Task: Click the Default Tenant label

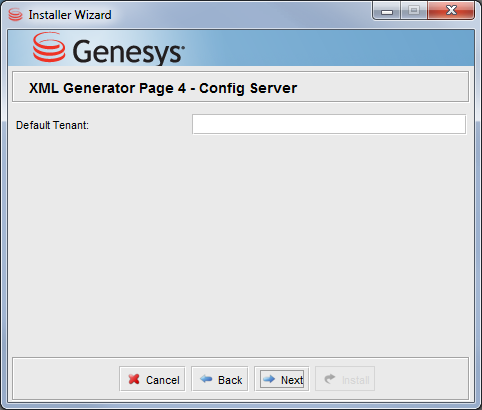Action: pos(52,125)
